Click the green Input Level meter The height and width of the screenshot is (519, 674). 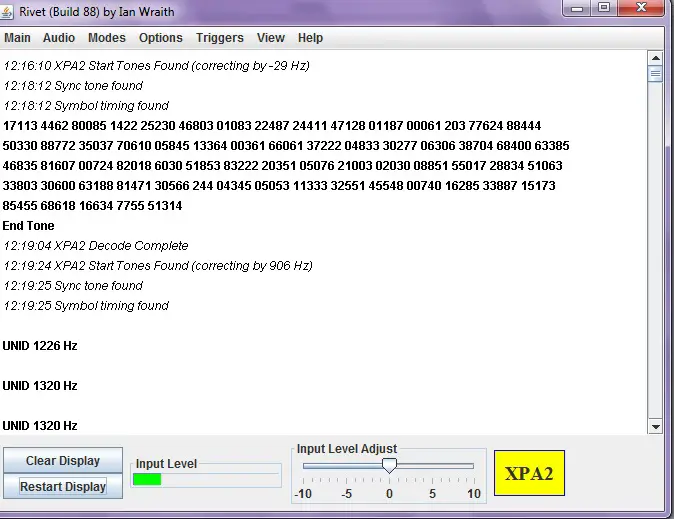(147, 480)
